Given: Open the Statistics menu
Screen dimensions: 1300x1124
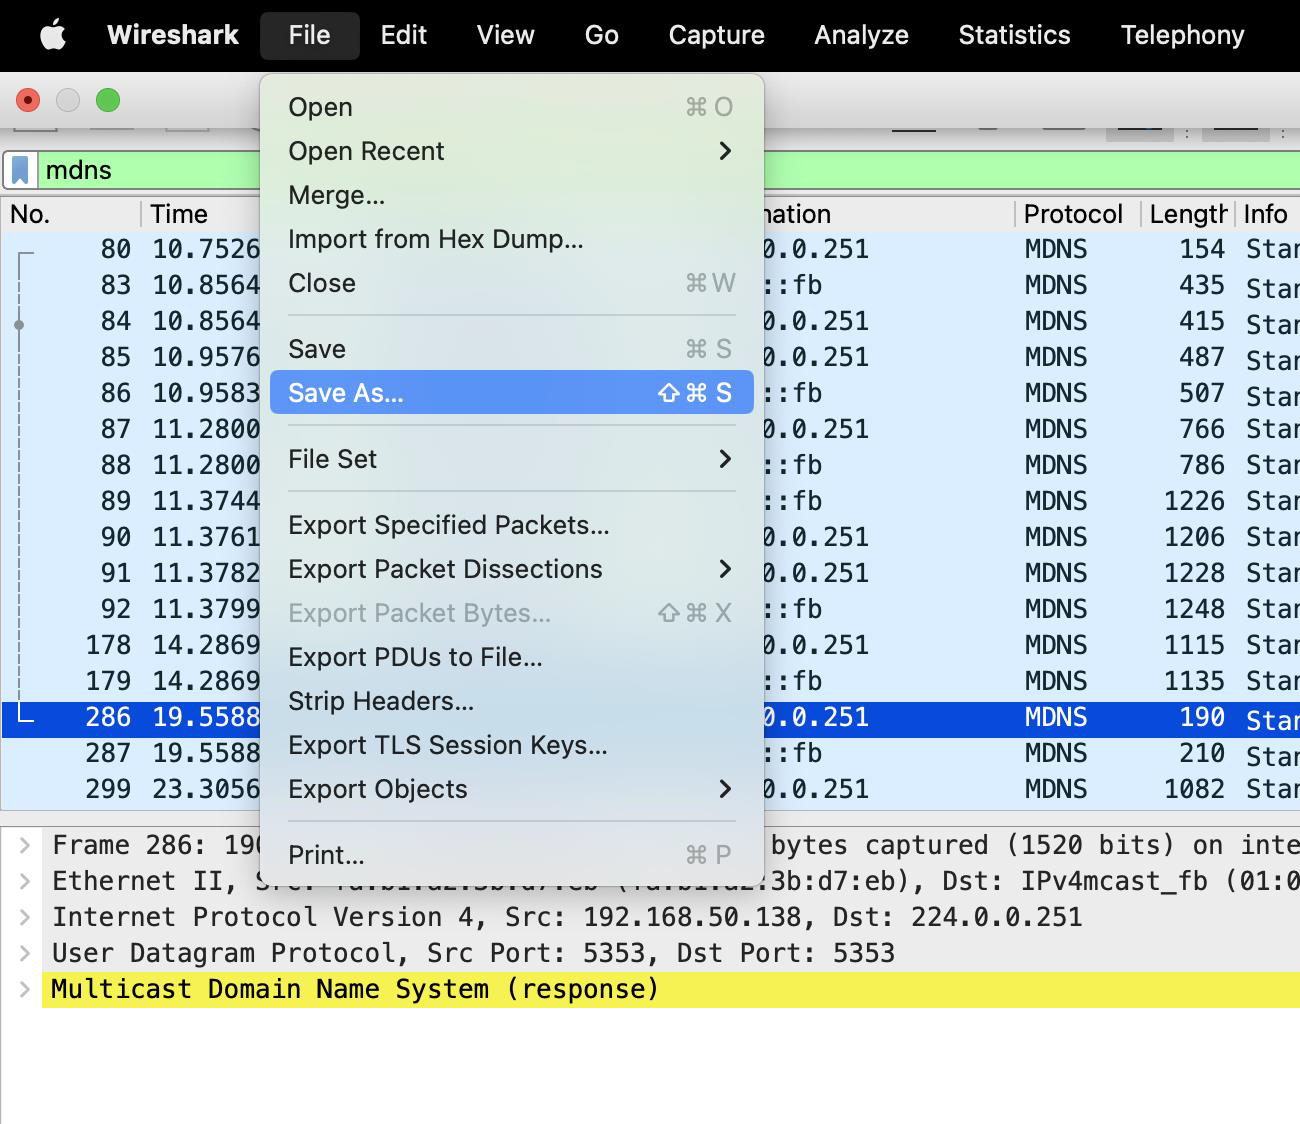Looking at the screenshot, I should (1014, 36).
